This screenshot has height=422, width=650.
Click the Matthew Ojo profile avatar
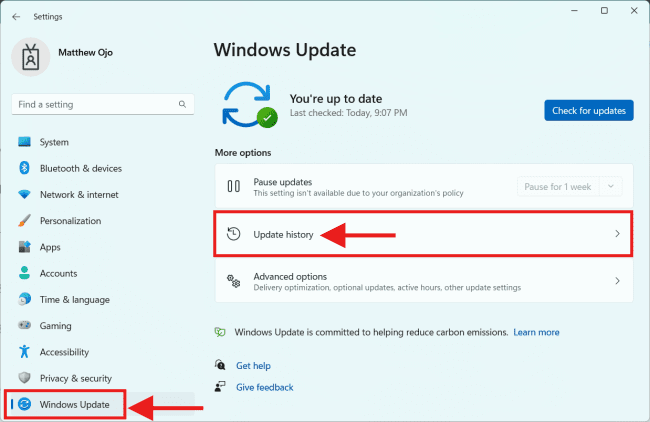30,57
